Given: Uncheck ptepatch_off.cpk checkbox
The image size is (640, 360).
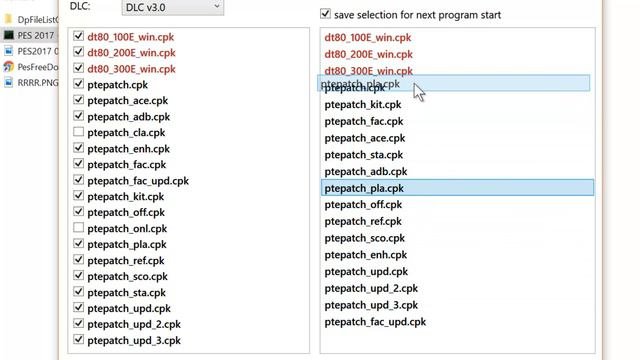Looking at the screenshot, I should pyautogui.click(x=78, y=211).
